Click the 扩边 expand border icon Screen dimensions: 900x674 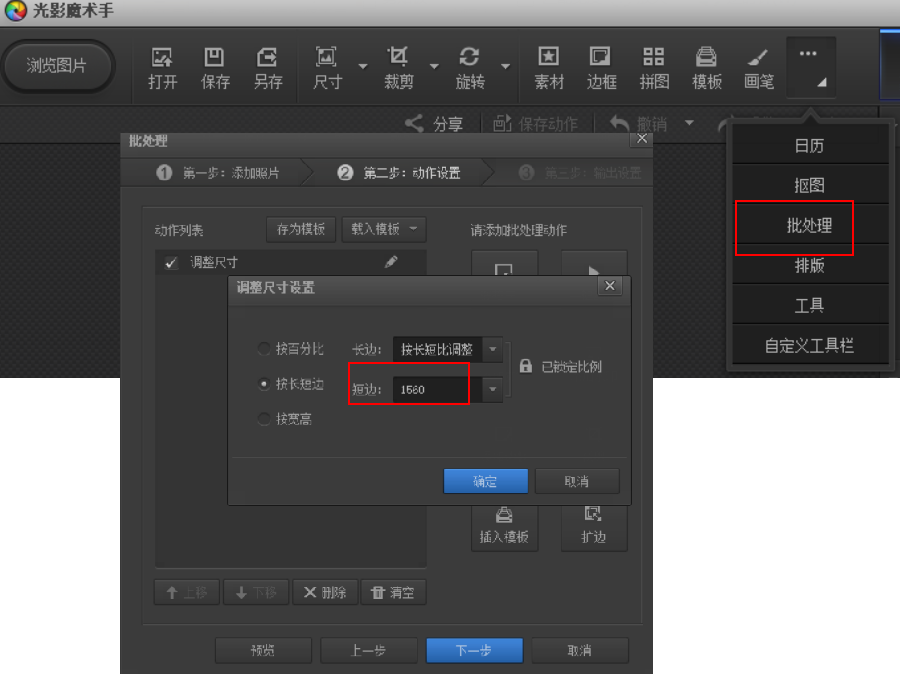(x=594, y=528)
